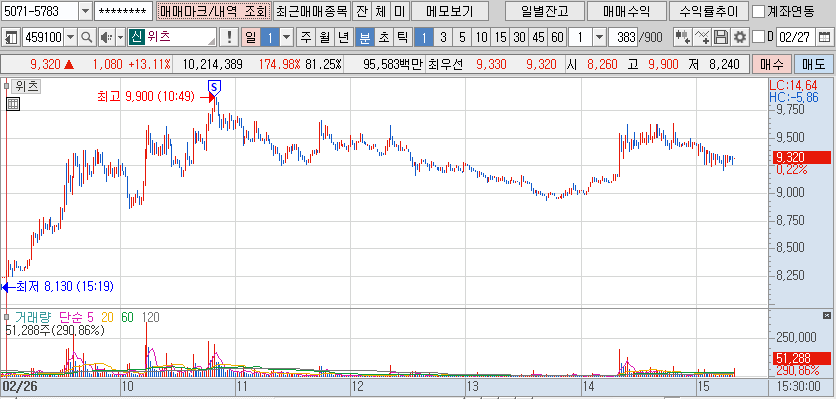Viewport: 836px width, 399px height.
Task: Click the 02/27 date input field
Action: pos(797,37)
